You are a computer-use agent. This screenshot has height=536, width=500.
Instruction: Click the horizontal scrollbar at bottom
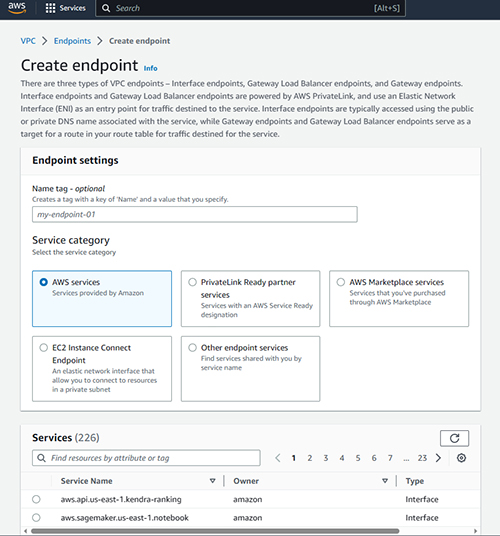point(215,531)
